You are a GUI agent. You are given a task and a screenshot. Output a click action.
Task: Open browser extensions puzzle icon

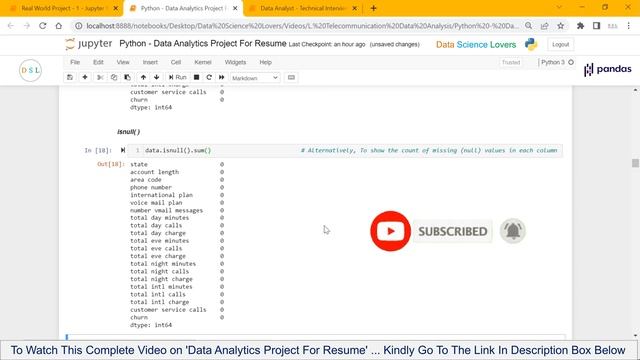pos(580,26)
